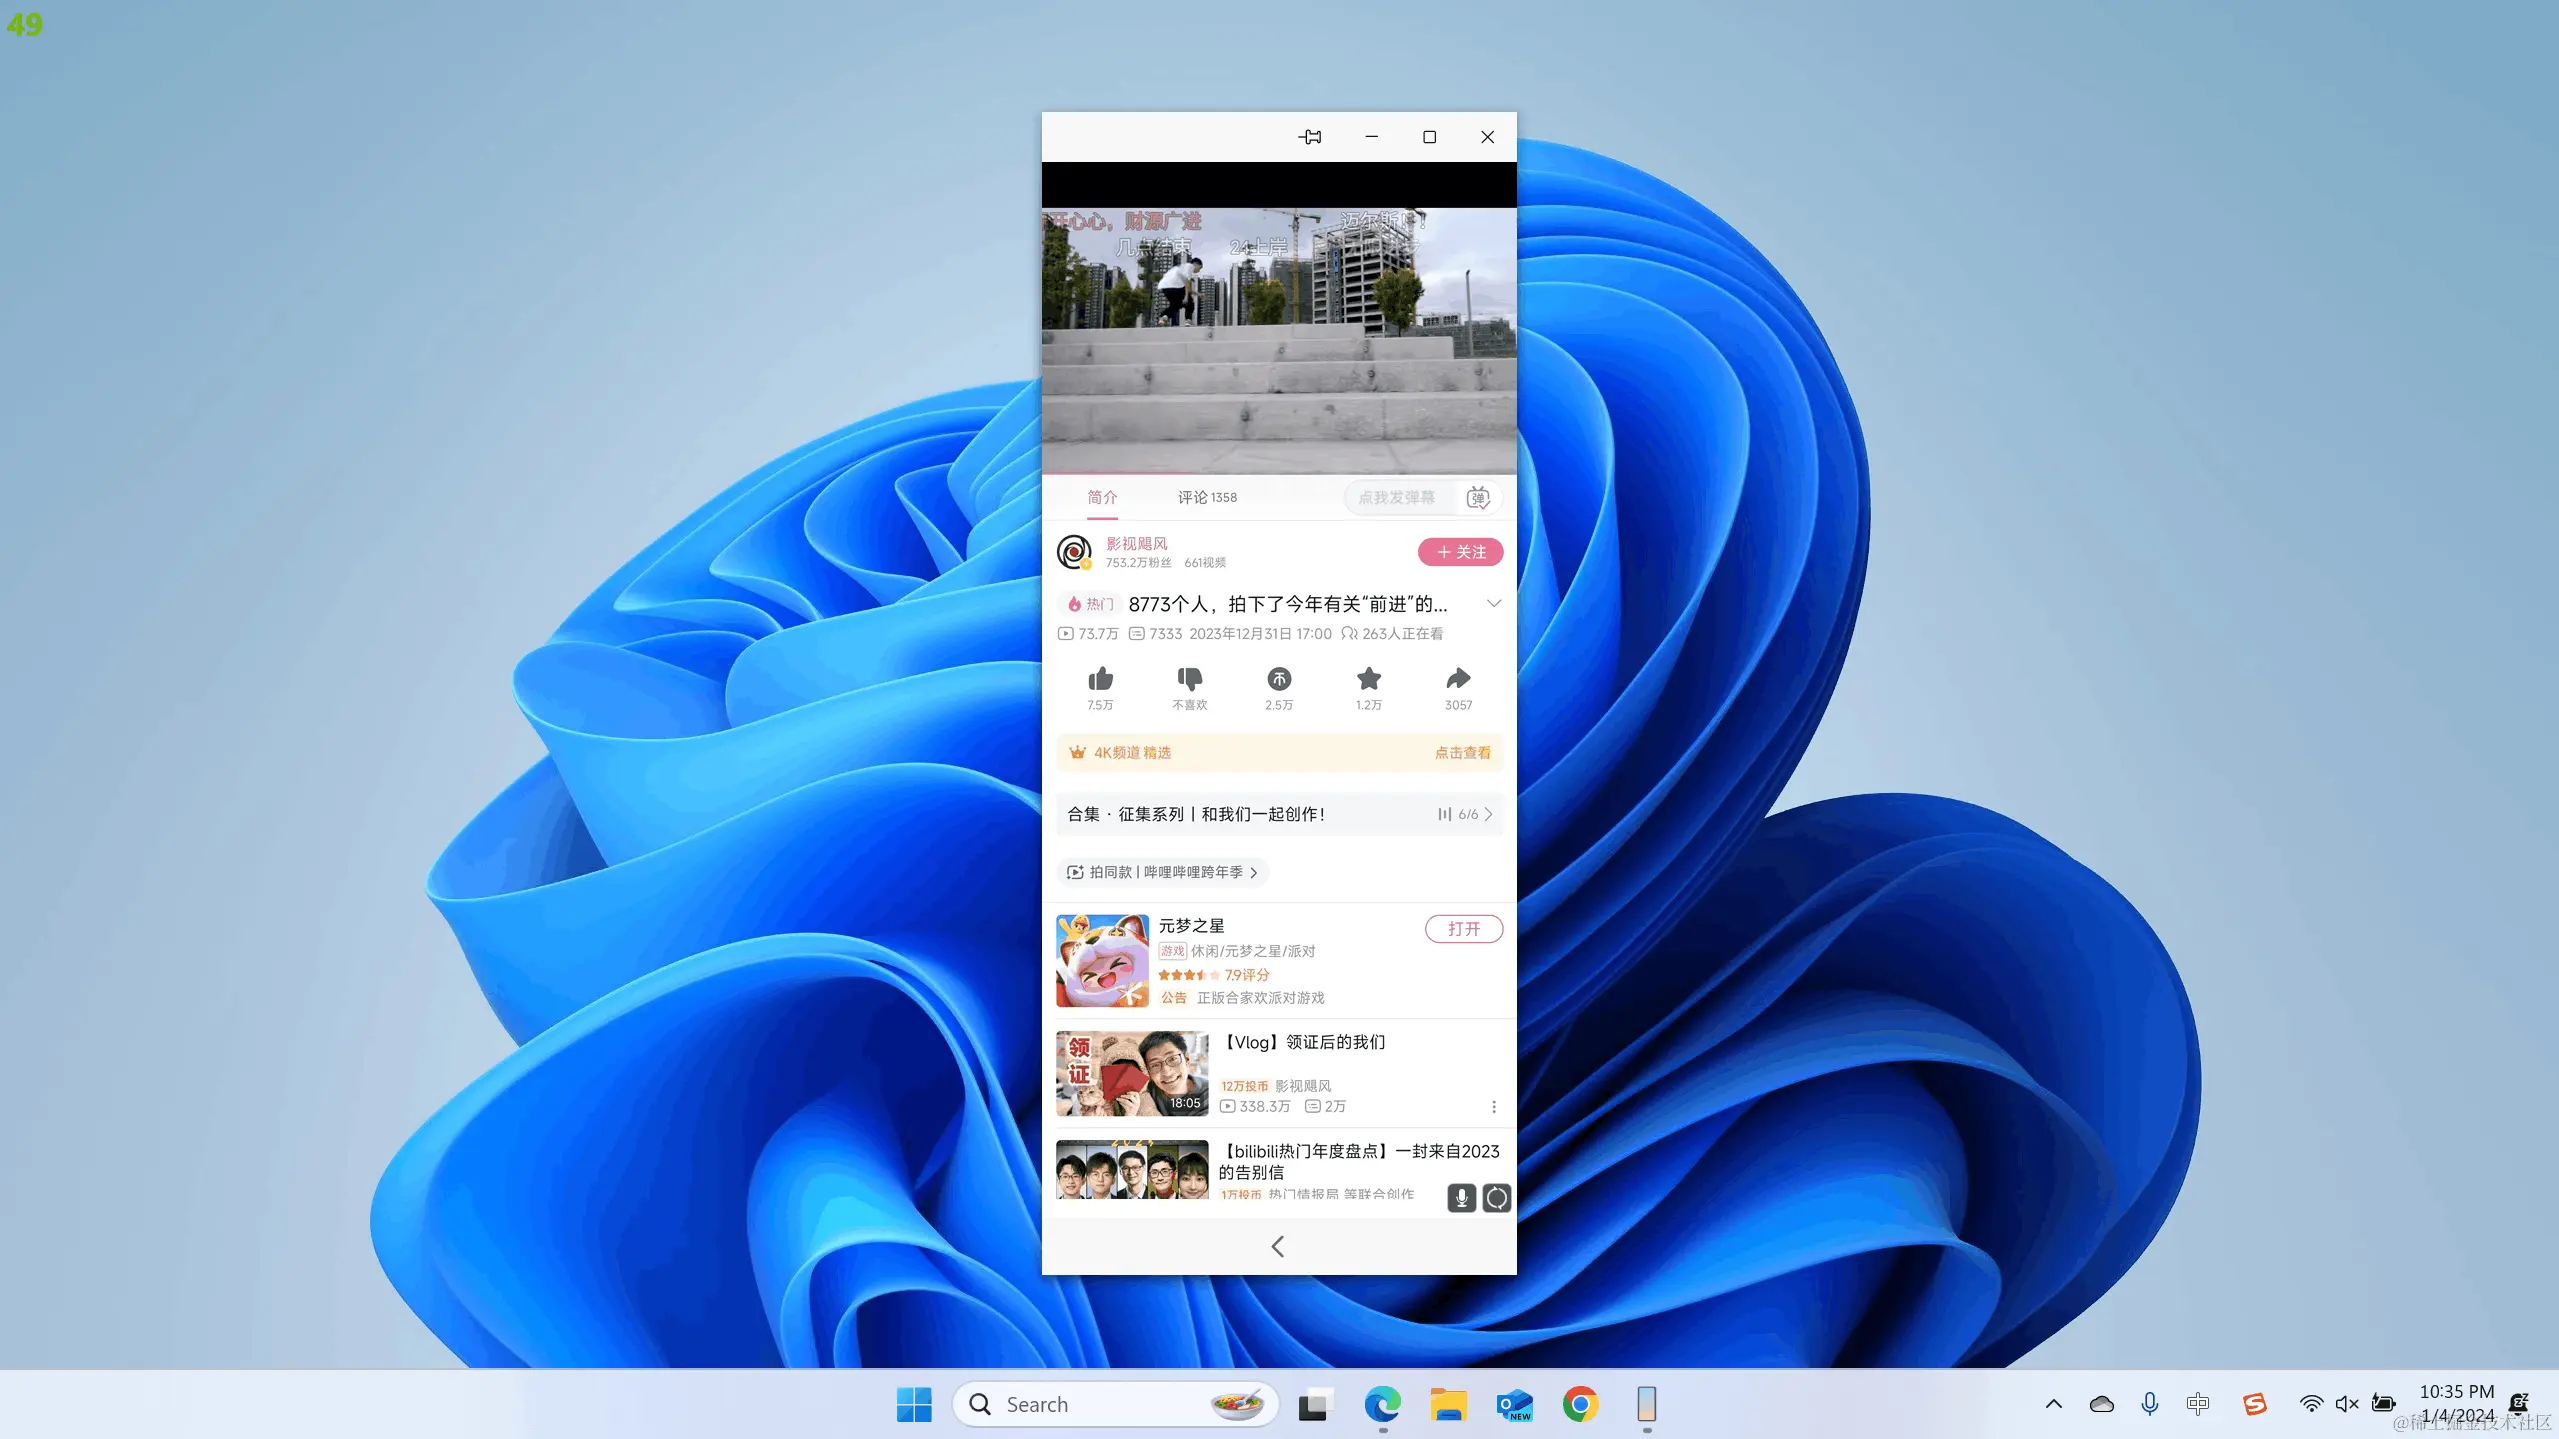The width and height of the screenshot is (2559, 1439).
Task: Click the coin donate icon
Action: (x=1278, y=680)
